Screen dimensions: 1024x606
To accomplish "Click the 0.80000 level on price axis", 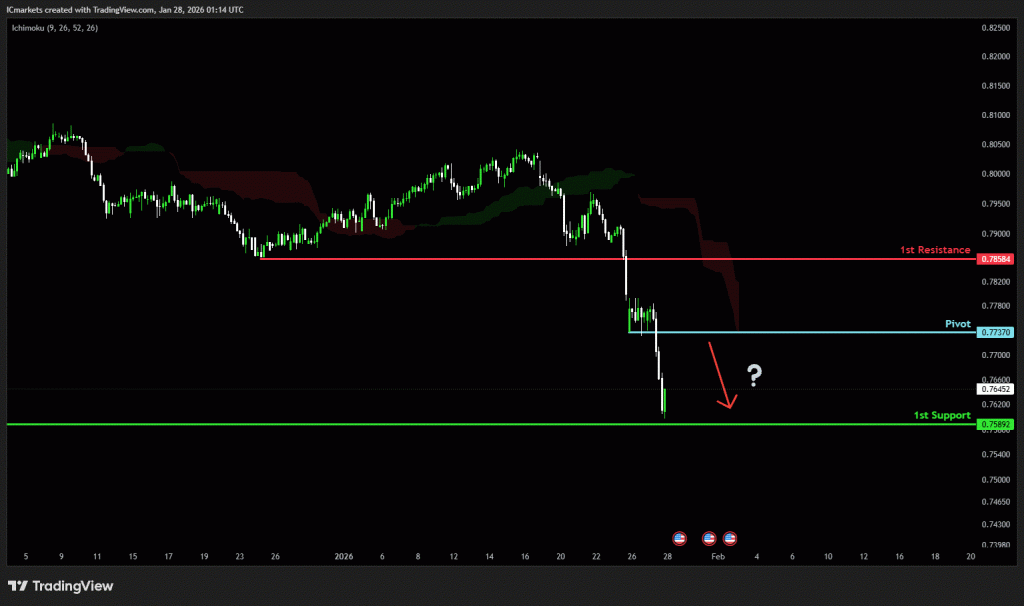I will (x=996, y=174).
